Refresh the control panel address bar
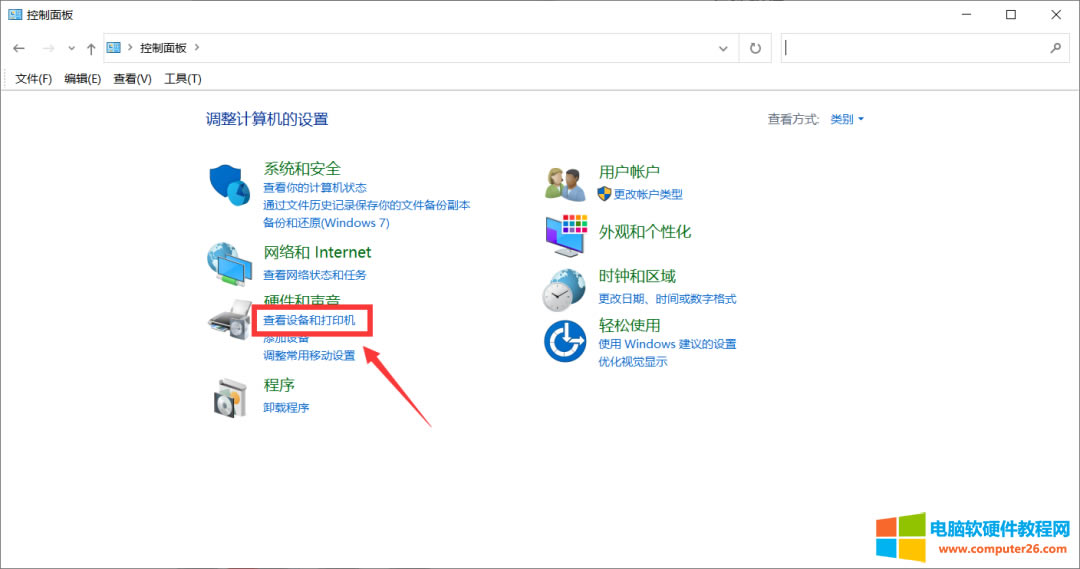Viewport: 1080px width, 569px height. pyautogui.click(x=755, y=48)
